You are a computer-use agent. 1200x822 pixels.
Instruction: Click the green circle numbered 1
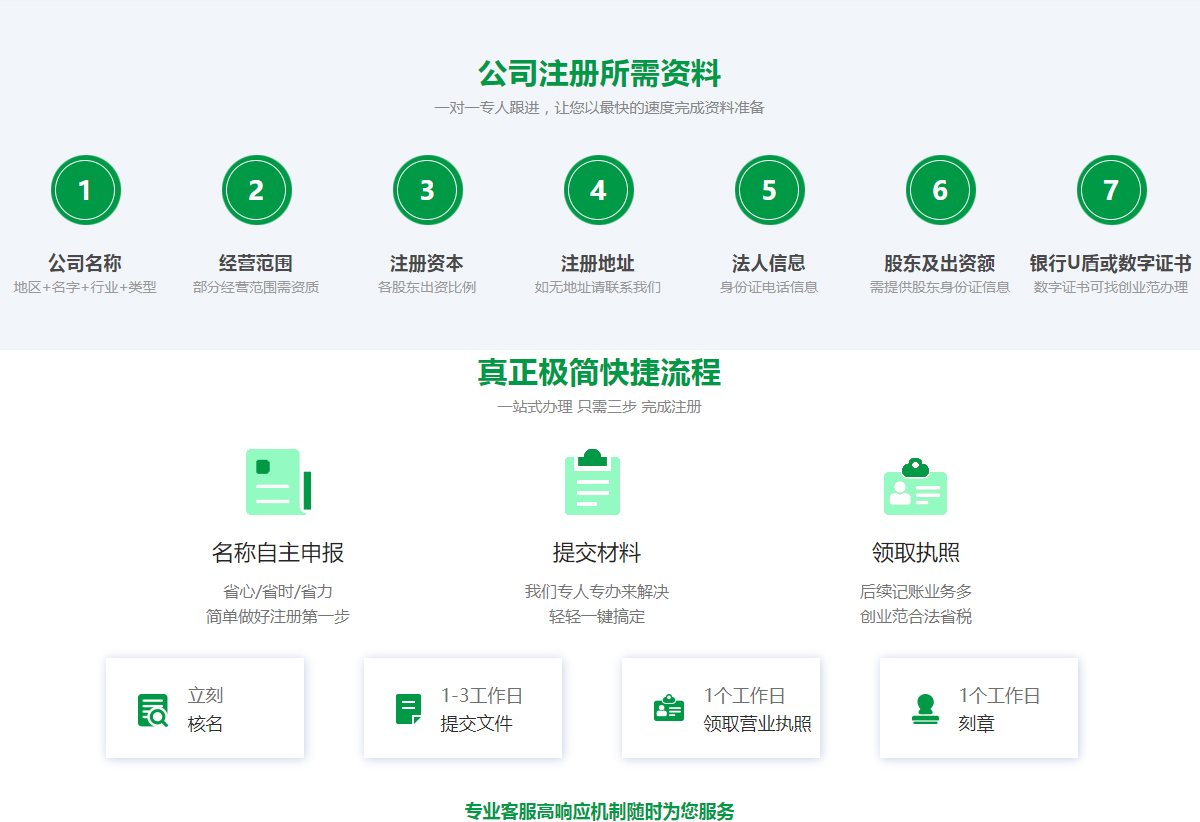coord(85,190)
